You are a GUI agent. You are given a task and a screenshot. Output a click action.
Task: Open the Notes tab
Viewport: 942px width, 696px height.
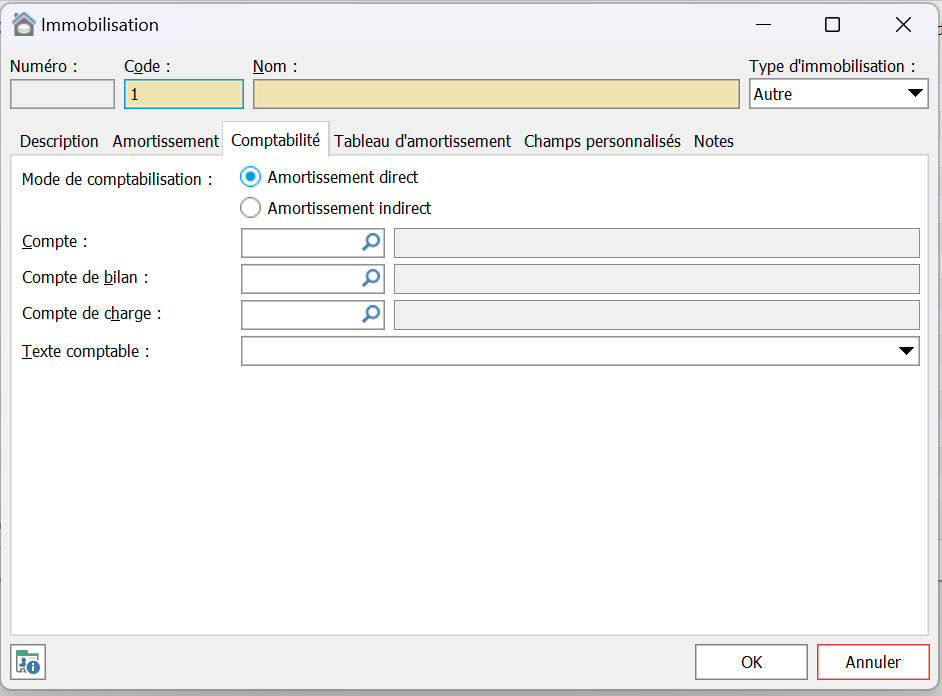713,141
